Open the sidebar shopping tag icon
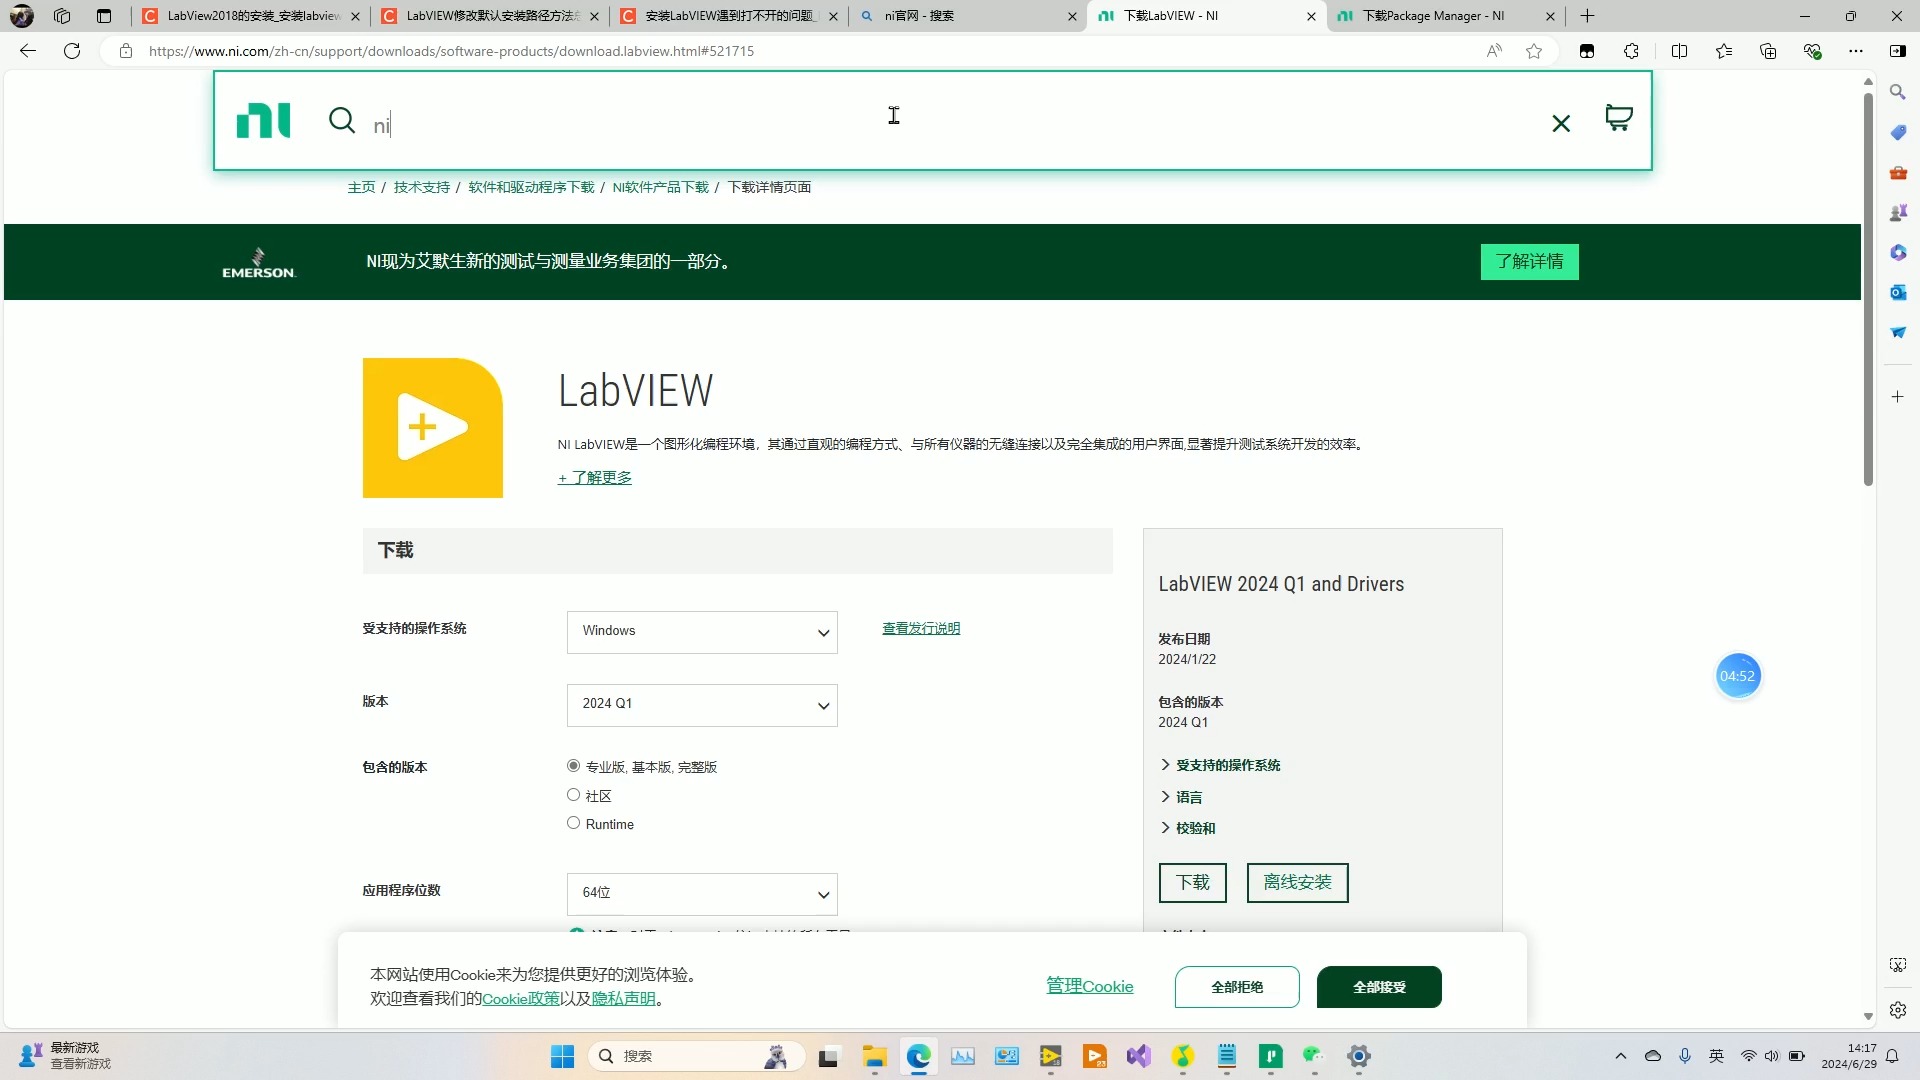This screenshot has width=1920, height=1080. 1898,132
